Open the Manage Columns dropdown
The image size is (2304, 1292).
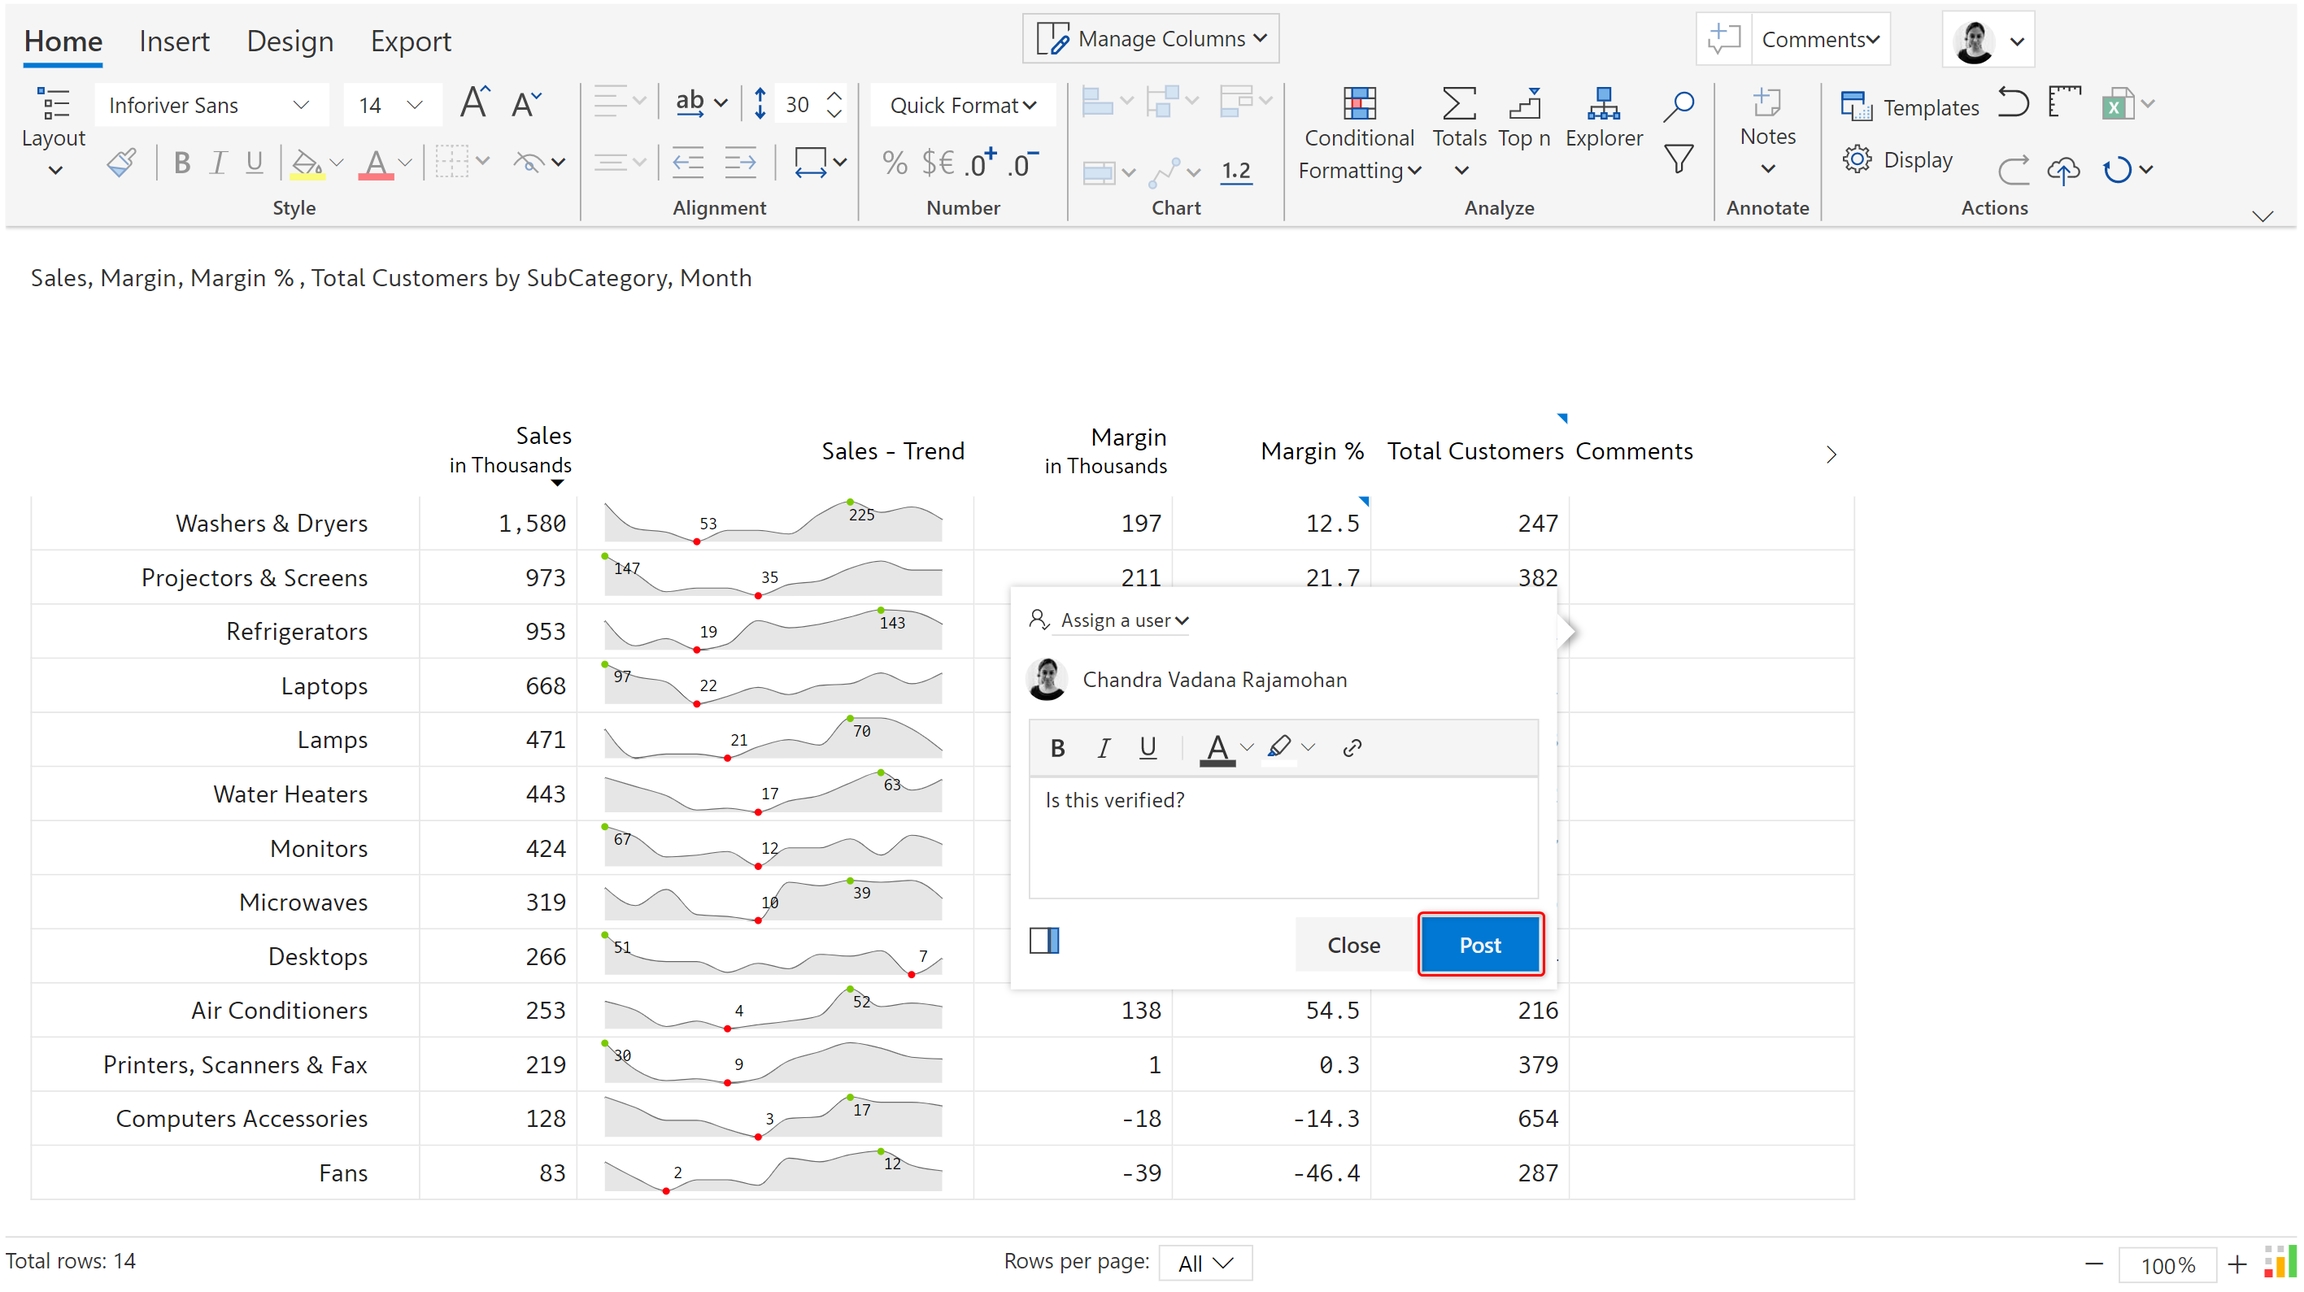click(x=1151, y=39)
